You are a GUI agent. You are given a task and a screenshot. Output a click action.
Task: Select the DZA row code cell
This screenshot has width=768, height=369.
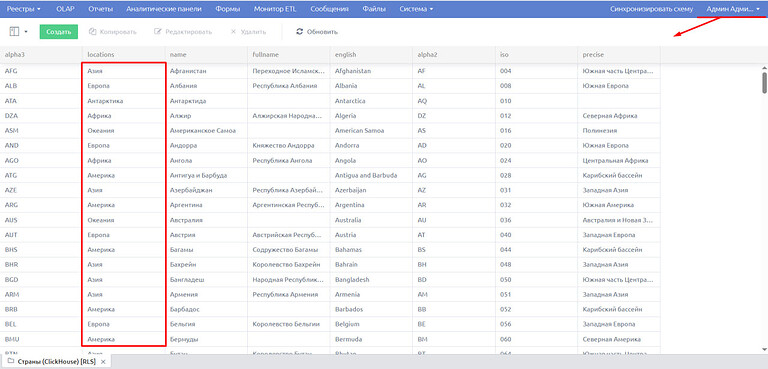pyautogui.click(x=41, y=116)
